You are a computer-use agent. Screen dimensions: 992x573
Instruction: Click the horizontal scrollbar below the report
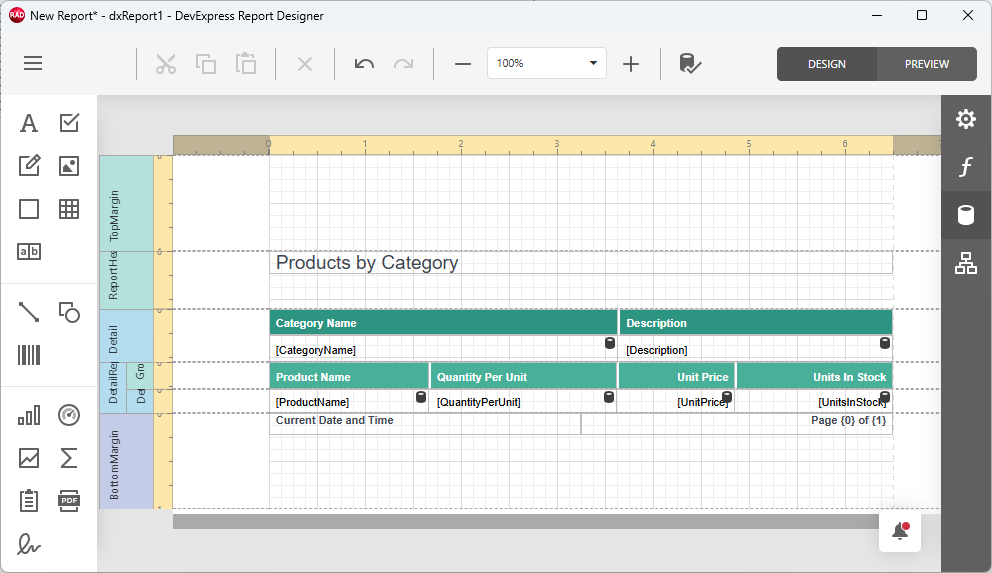pos(526,521)
